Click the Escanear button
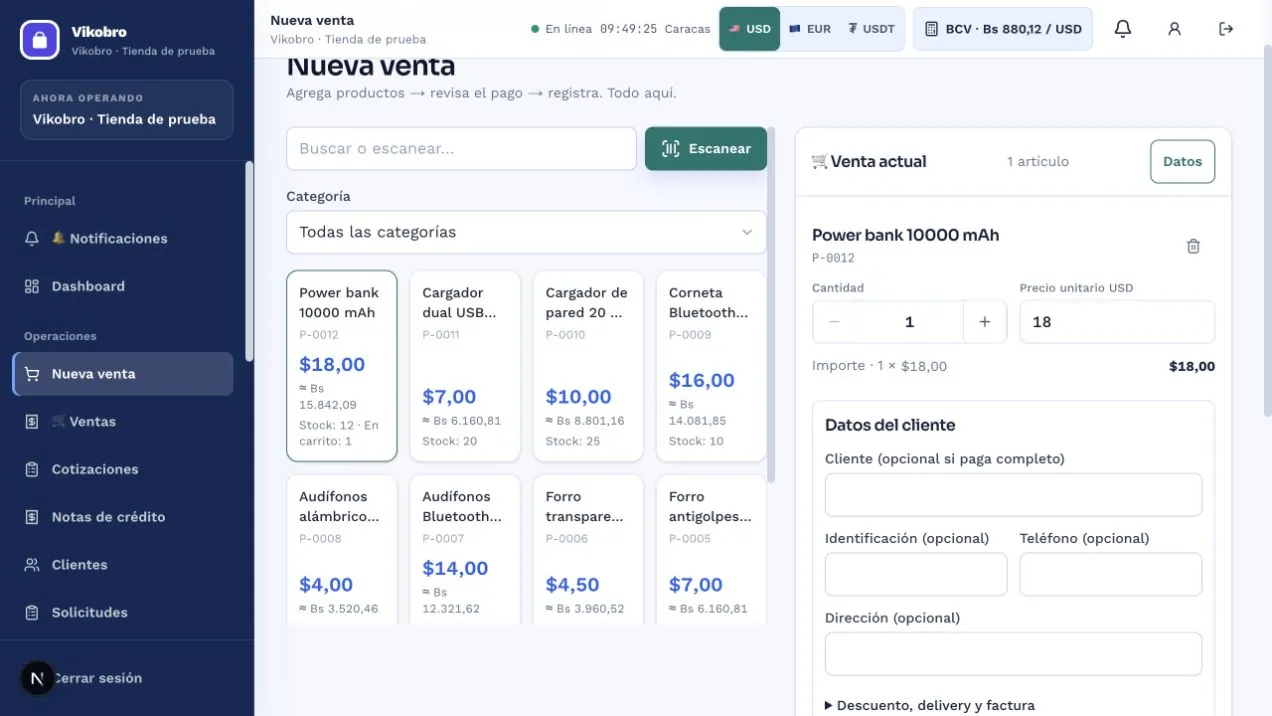Image resolution: width=1272 pixels, height=716 pixels. [x=706, y=148]
